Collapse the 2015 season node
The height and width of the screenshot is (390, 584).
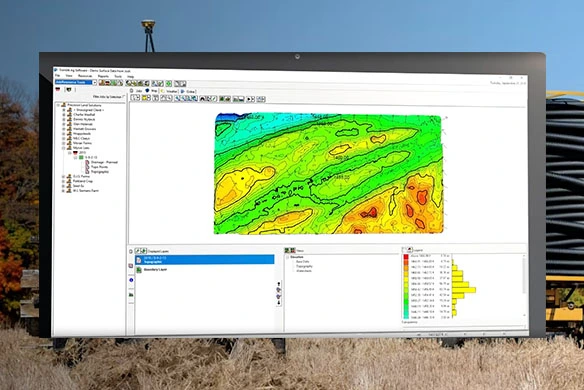69,153
